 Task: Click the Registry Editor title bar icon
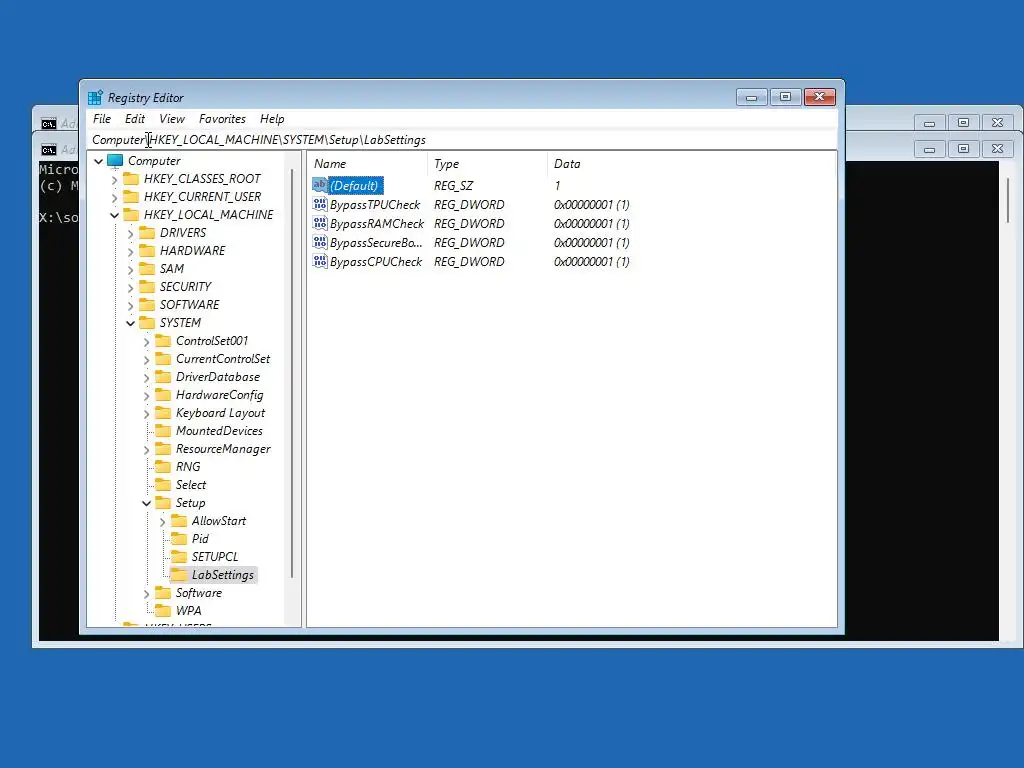pos(95,97)
